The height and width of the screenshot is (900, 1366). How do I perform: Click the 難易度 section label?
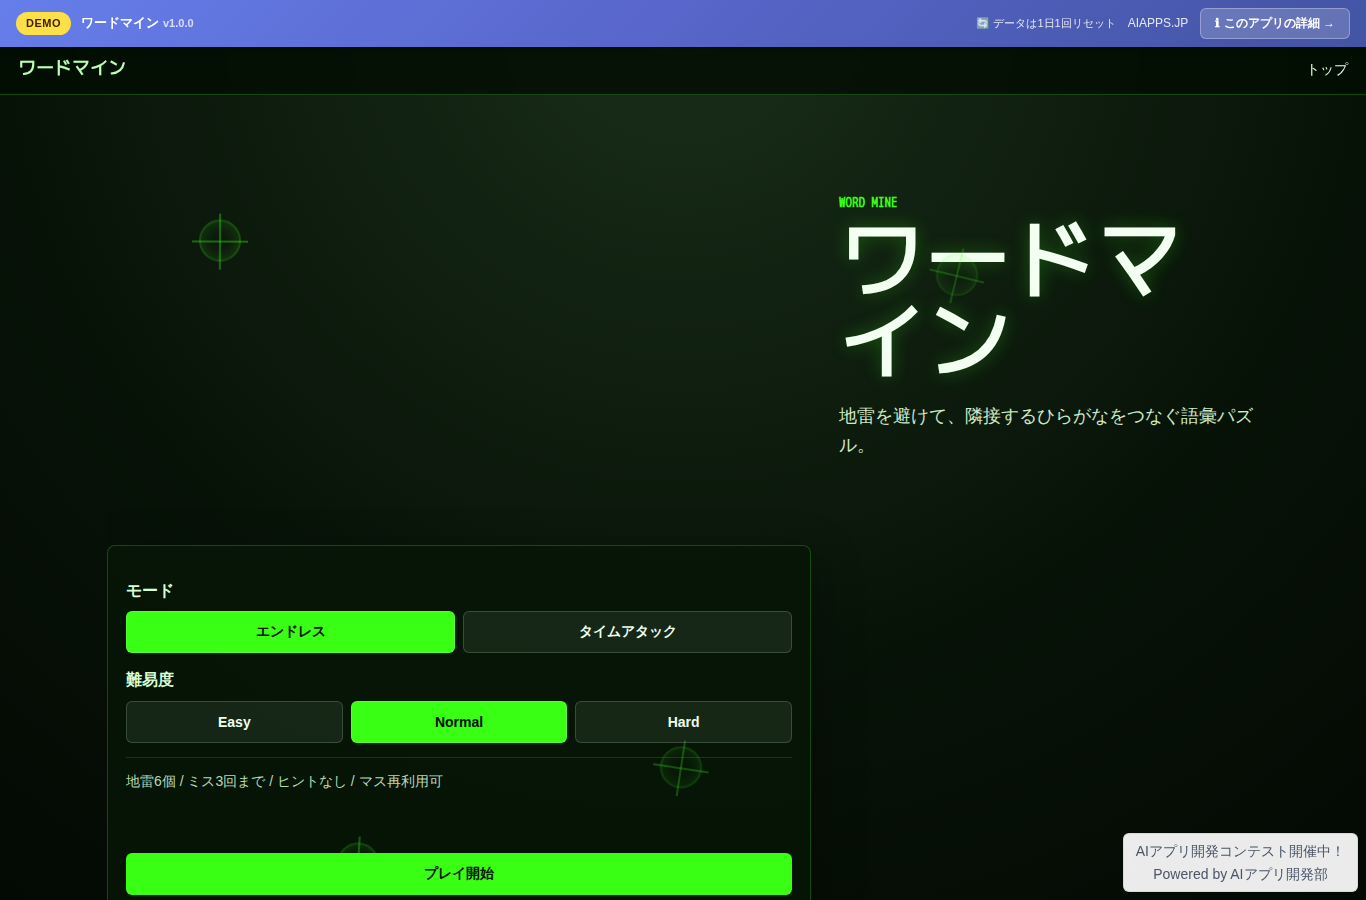[150, 680]
